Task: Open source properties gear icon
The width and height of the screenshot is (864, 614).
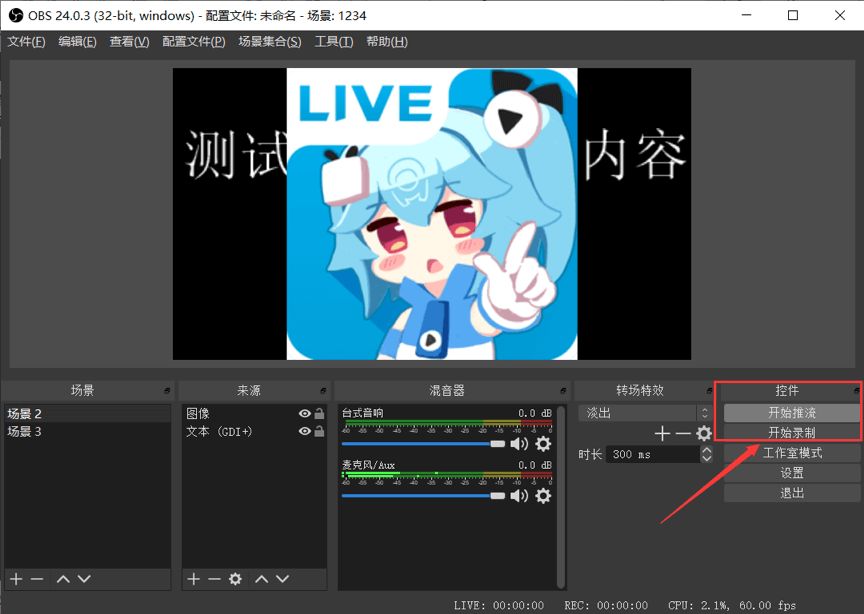Action: 235,579
